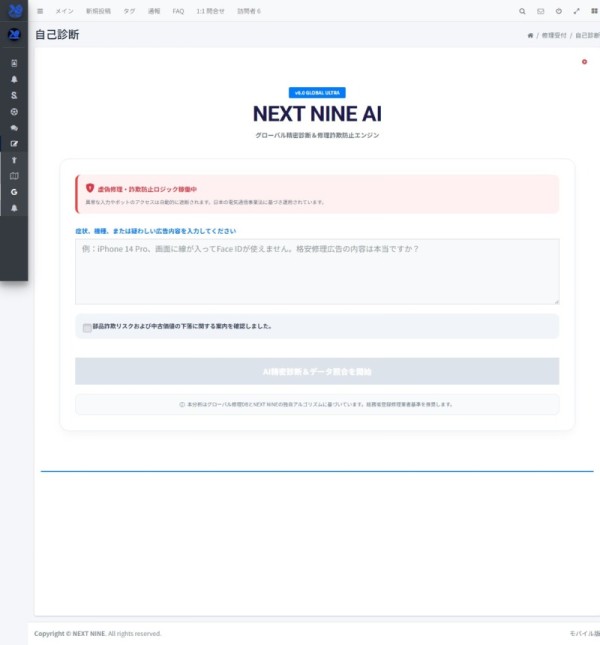Open the 通報 menu item
The width and height of the screenshot is (600, 645).
coord(154,11)
